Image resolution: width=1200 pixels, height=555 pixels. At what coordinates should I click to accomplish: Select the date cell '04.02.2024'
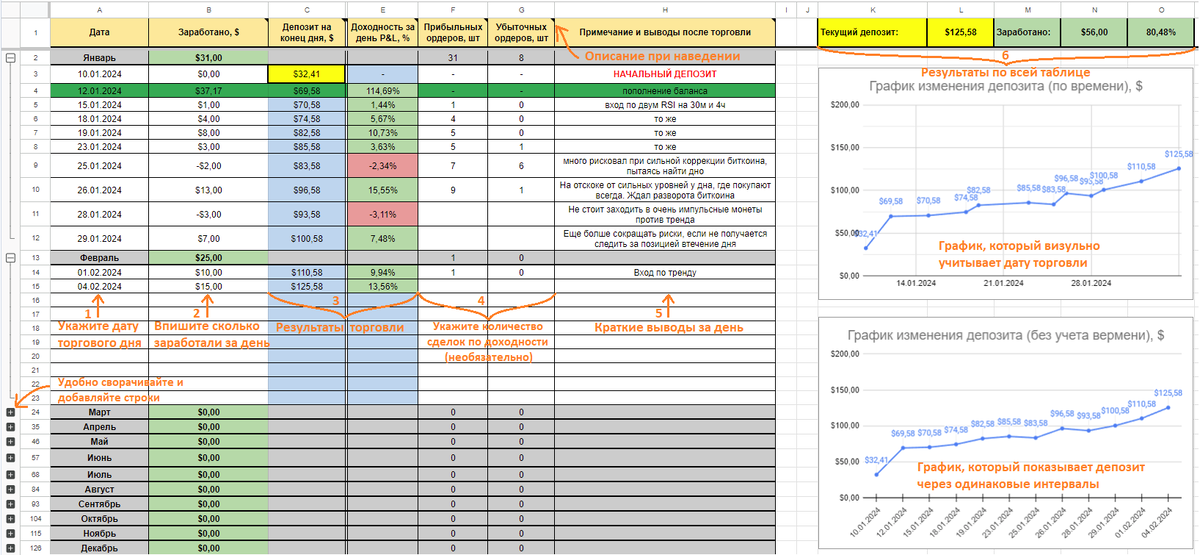point(99,286)
